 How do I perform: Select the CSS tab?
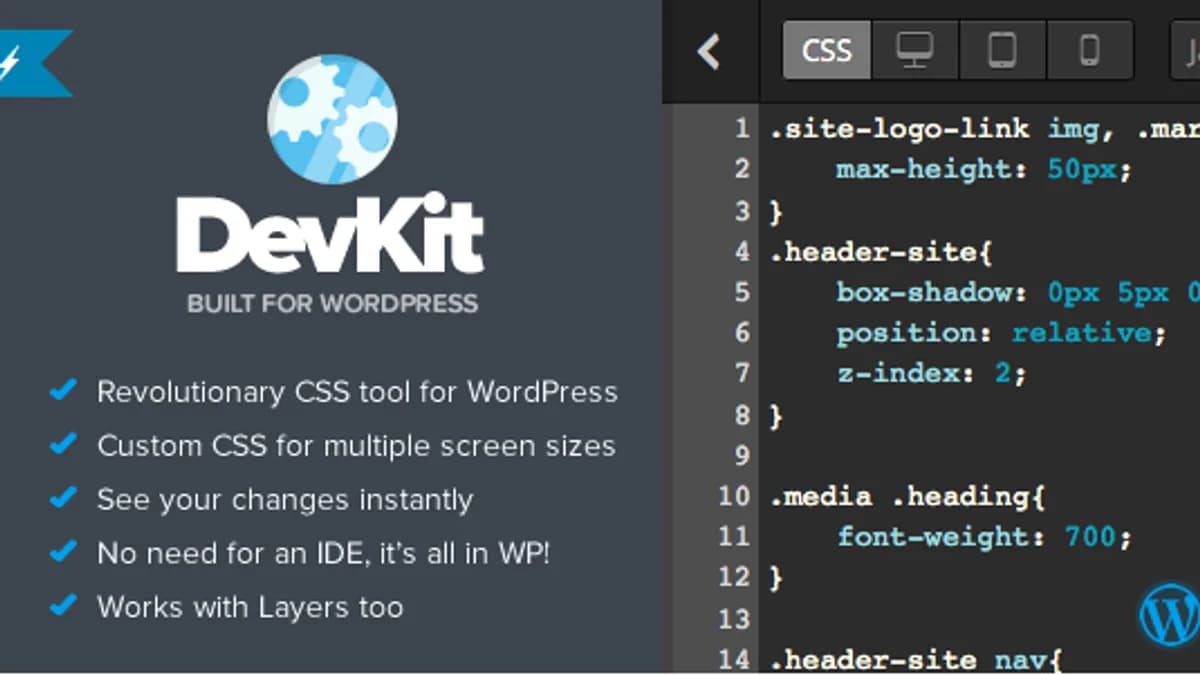point(827,50)
